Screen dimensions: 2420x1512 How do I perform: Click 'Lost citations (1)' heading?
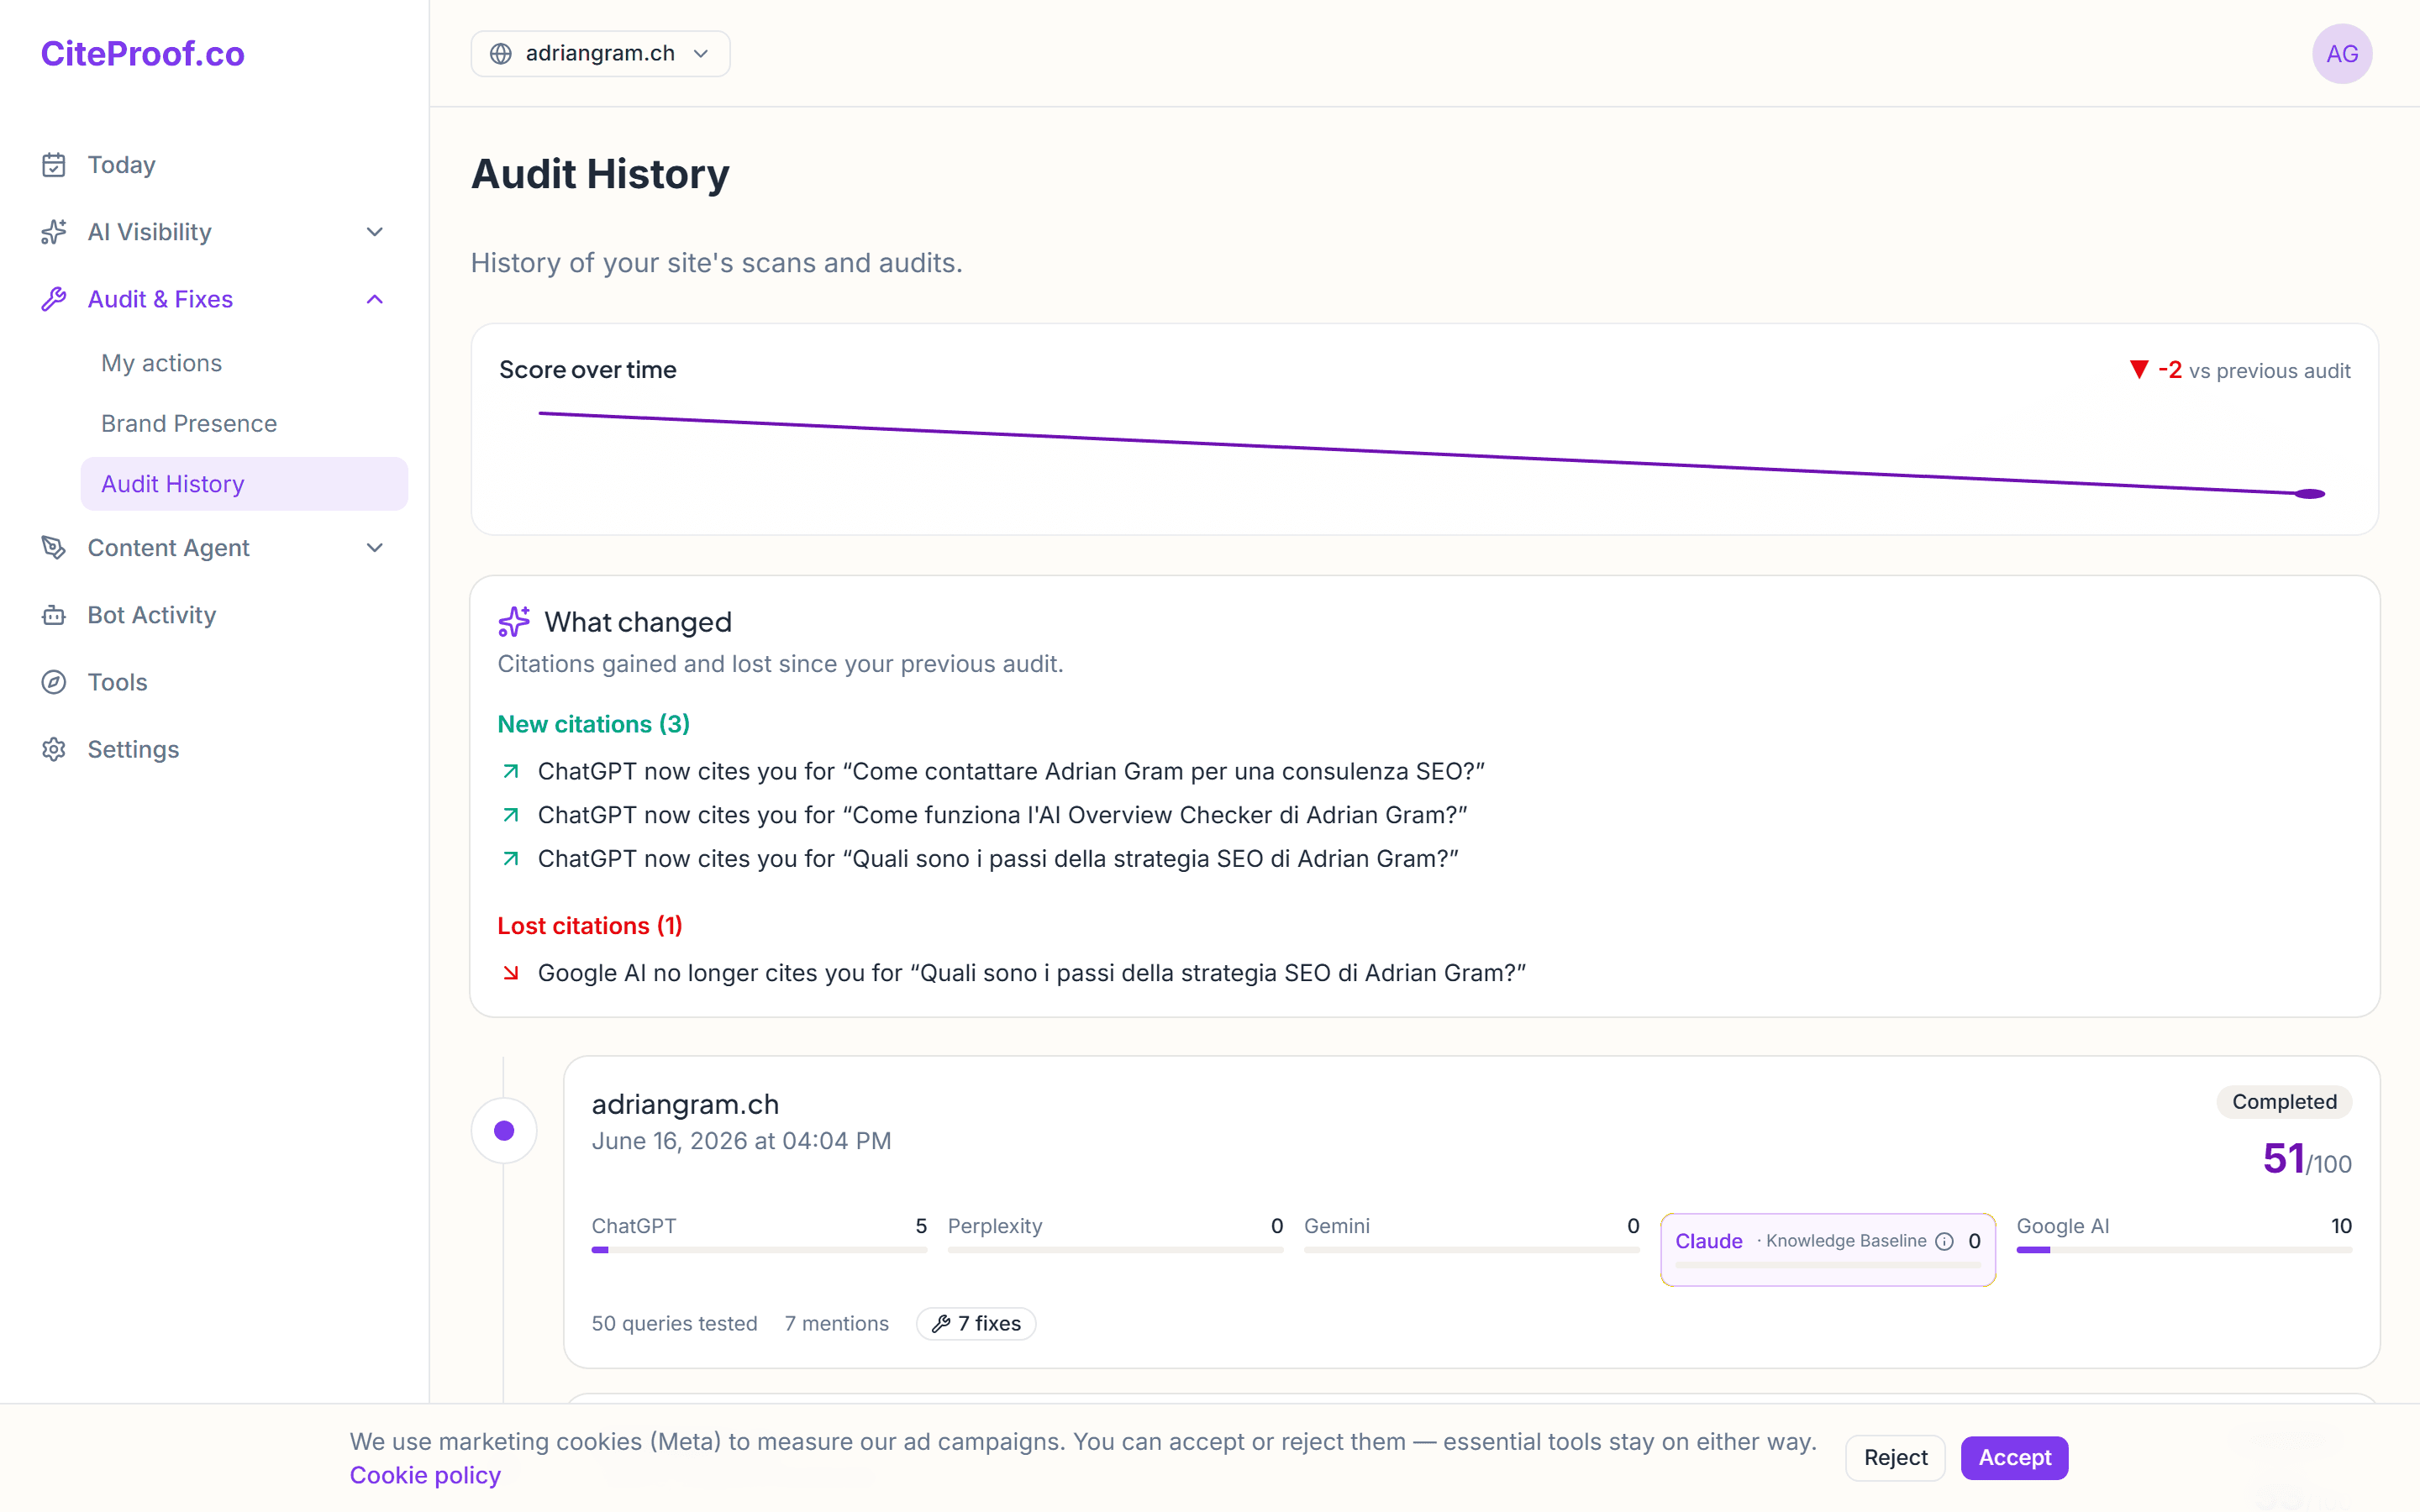point(590,926)
